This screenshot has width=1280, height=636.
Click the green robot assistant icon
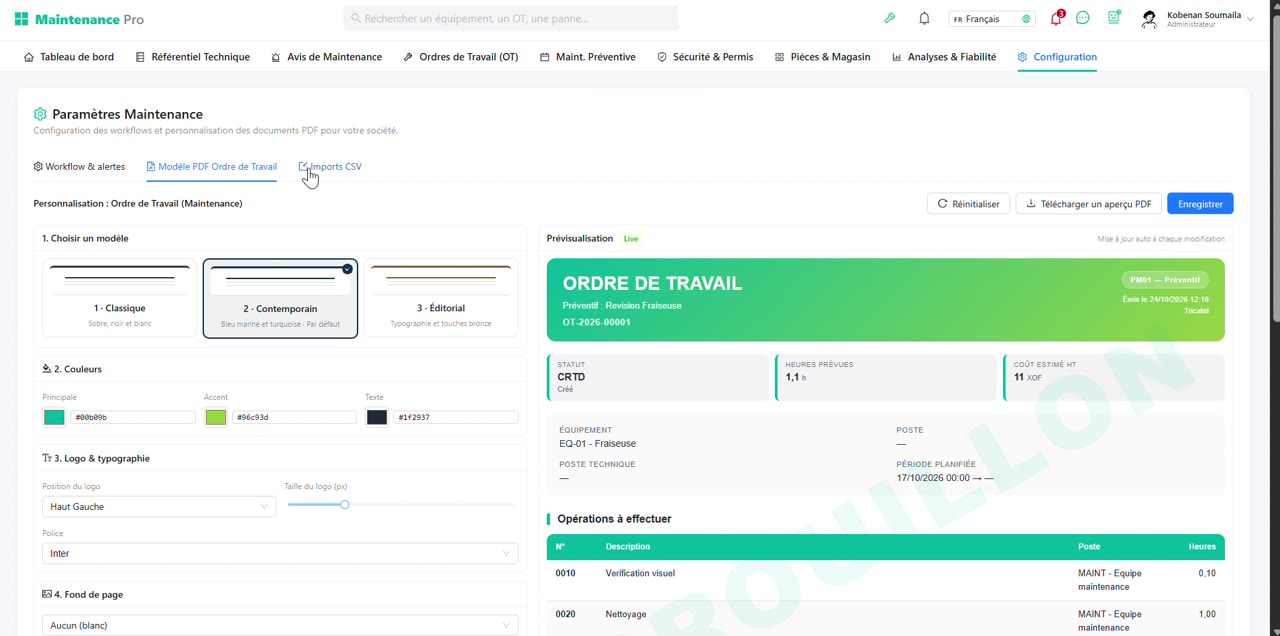point(1114,18)
